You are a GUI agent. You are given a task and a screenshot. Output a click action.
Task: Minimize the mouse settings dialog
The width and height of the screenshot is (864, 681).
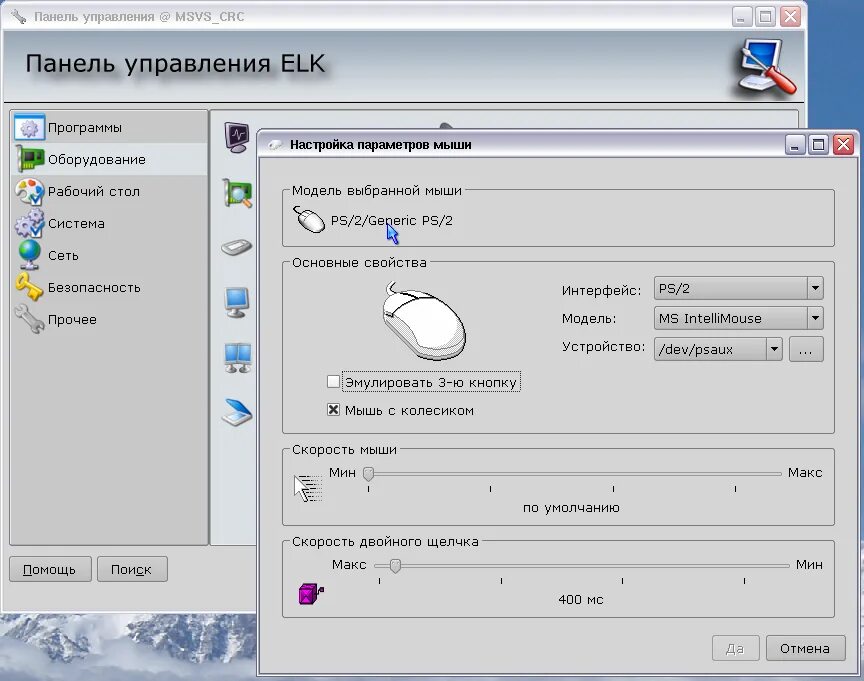795,145
